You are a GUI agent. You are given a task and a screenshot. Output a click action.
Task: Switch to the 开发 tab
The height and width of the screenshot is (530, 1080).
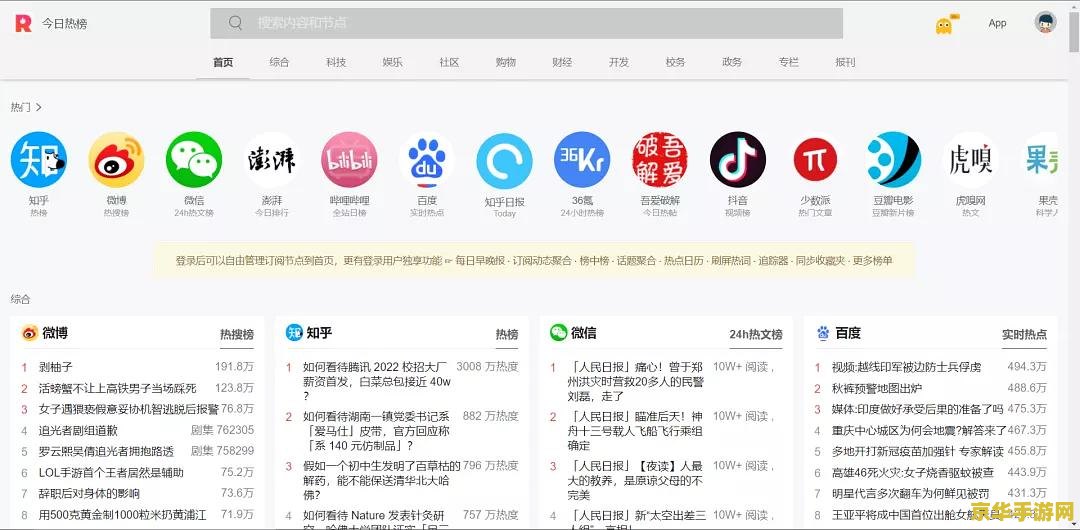tap(619, 62)
